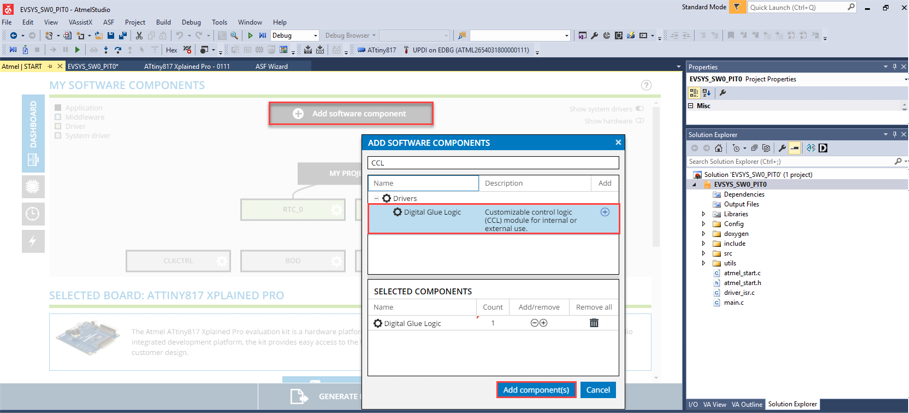The width and height of the screenshot is (909, 413).
Task: Click the notification flag icon near Quick Launch
Action: coord(737,8)
